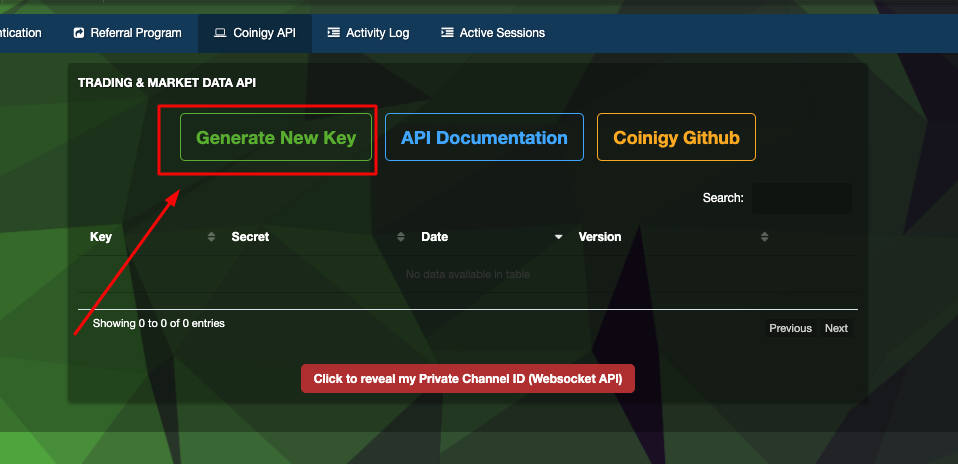This screenshot has width=958, height=464.
Task: Go to the Previous table page
Action: 790,328
